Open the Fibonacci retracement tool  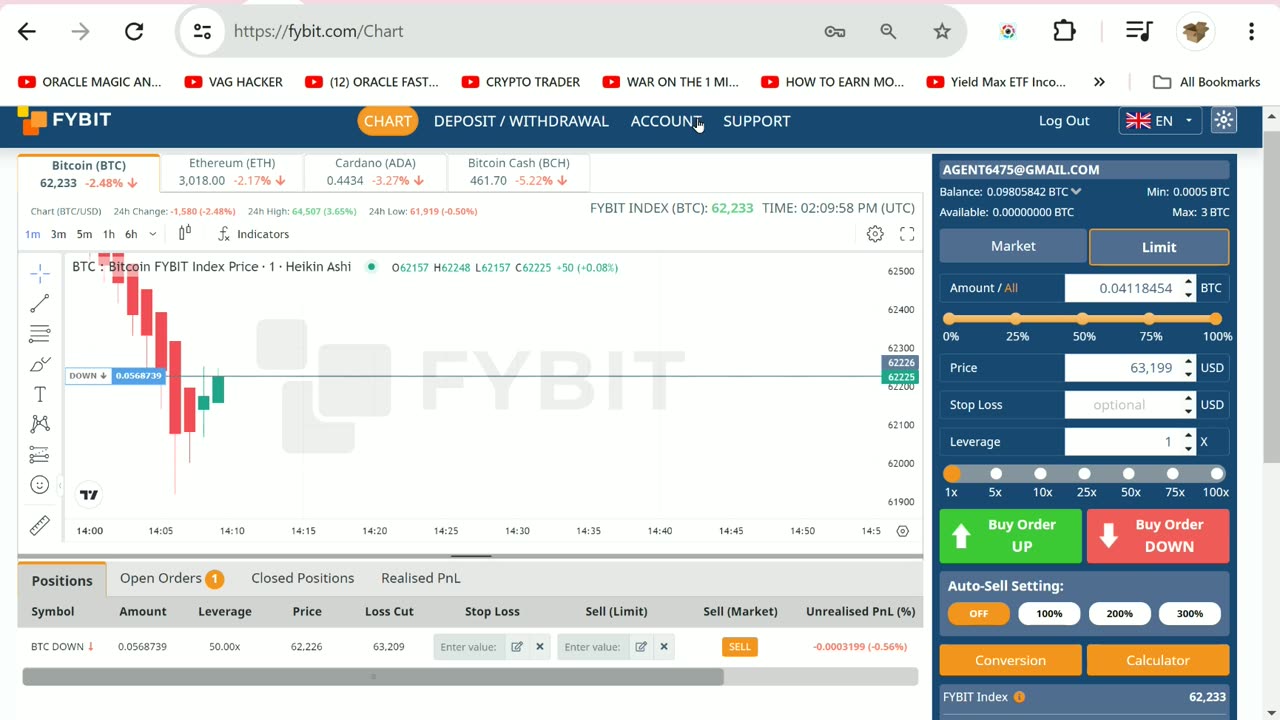(39, 333)
